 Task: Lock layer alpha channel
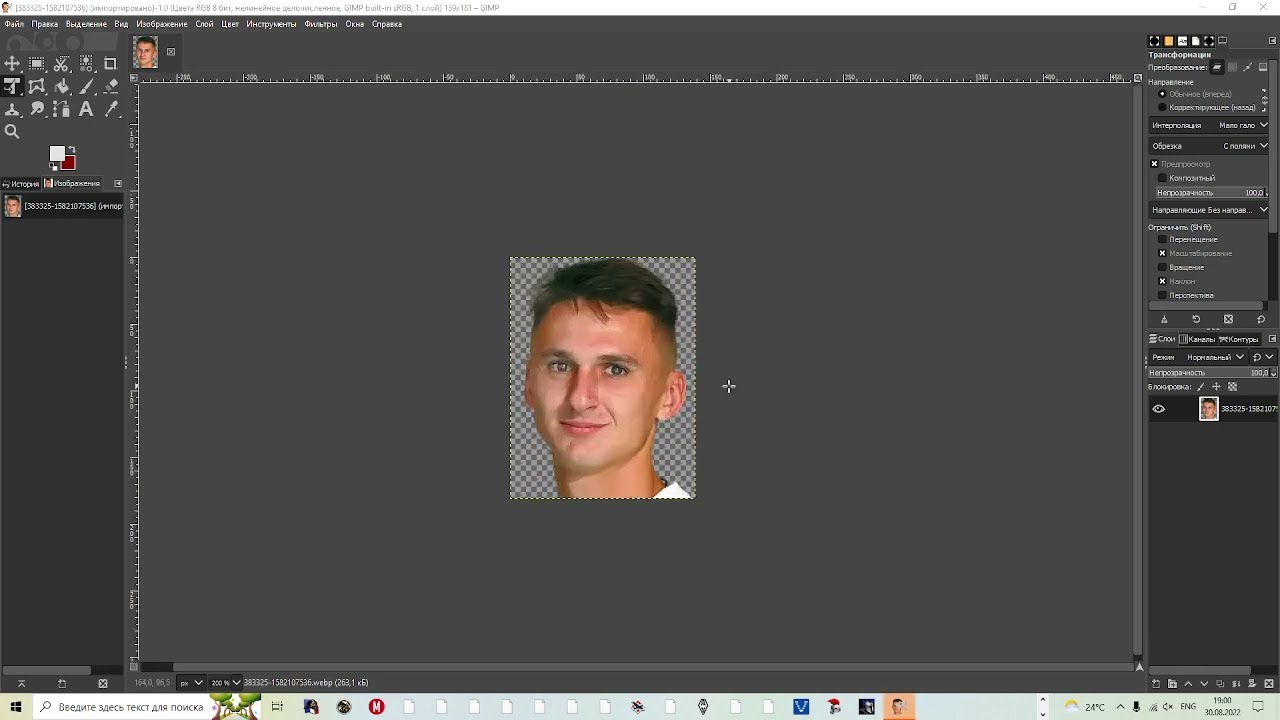click(1232, 387)
